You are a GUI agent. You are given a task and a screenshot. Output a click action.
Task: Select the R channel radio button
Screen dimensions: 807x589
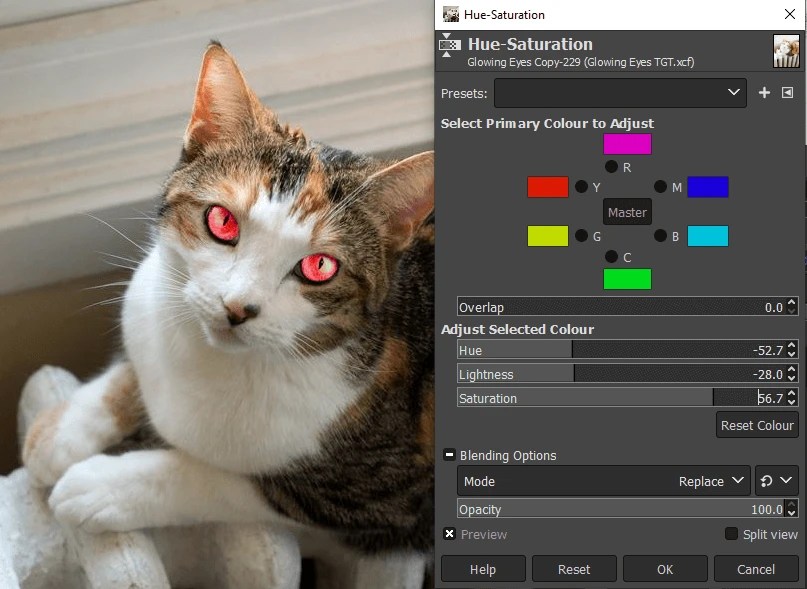coord(610,168)
